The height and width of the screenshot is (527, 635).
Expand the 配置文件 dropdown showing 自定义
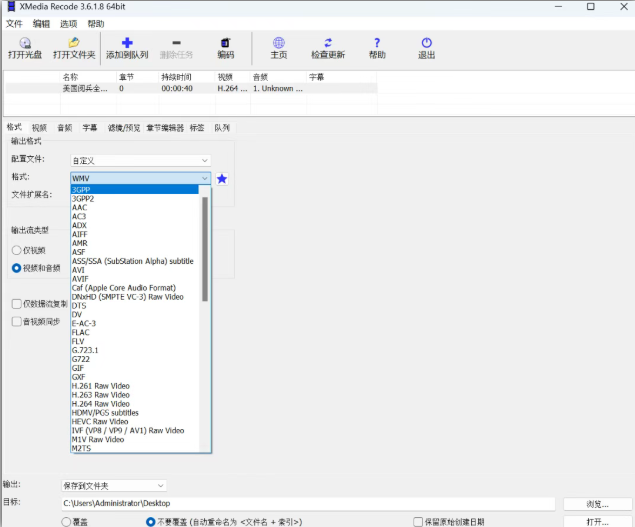(x=140, y=160)
